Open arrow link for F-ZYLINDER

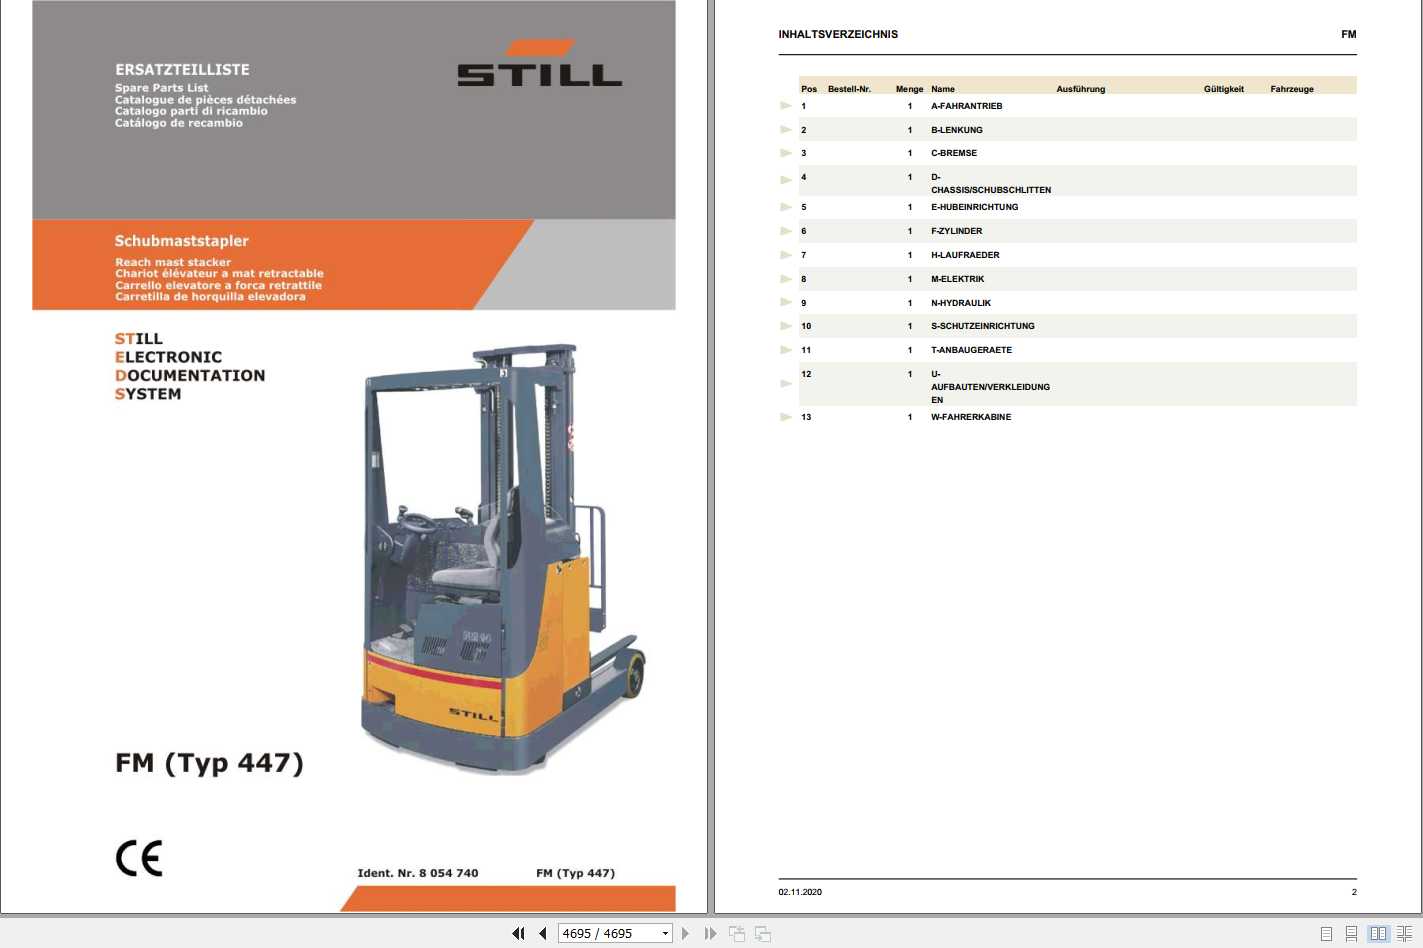point(786,231)
